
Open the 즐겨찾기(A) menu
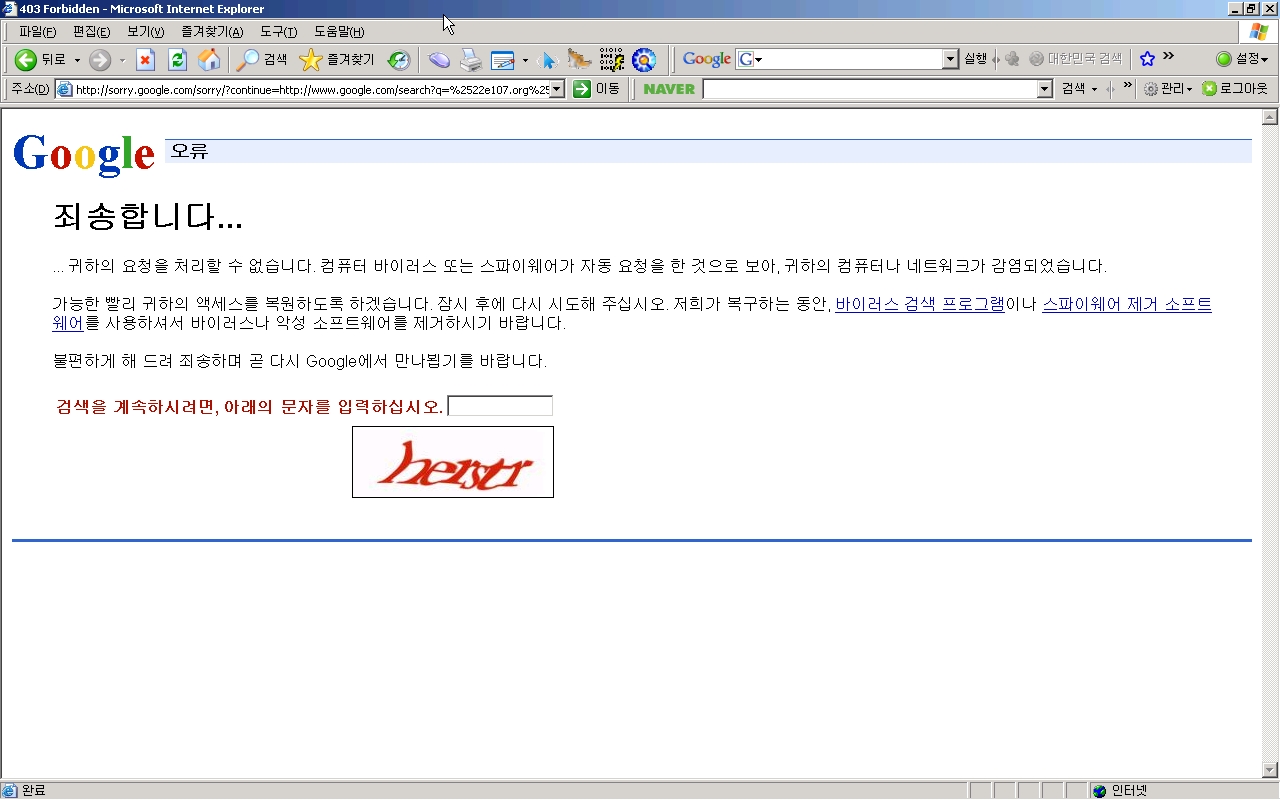(212, 31)
